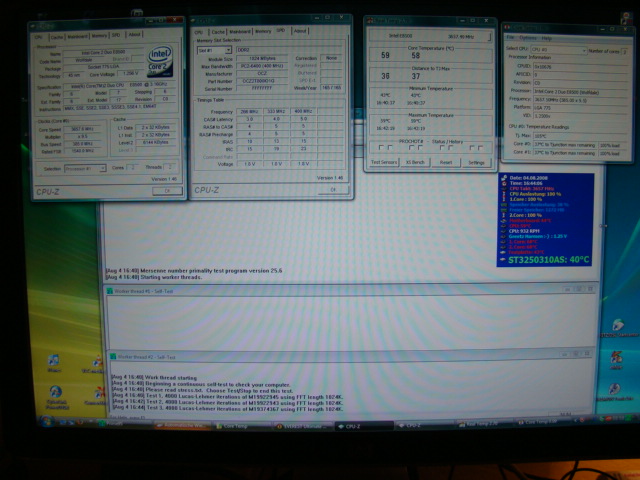Click OK in the left CPU-Z window
Screen dimensions: 640x480
[167, 191]
